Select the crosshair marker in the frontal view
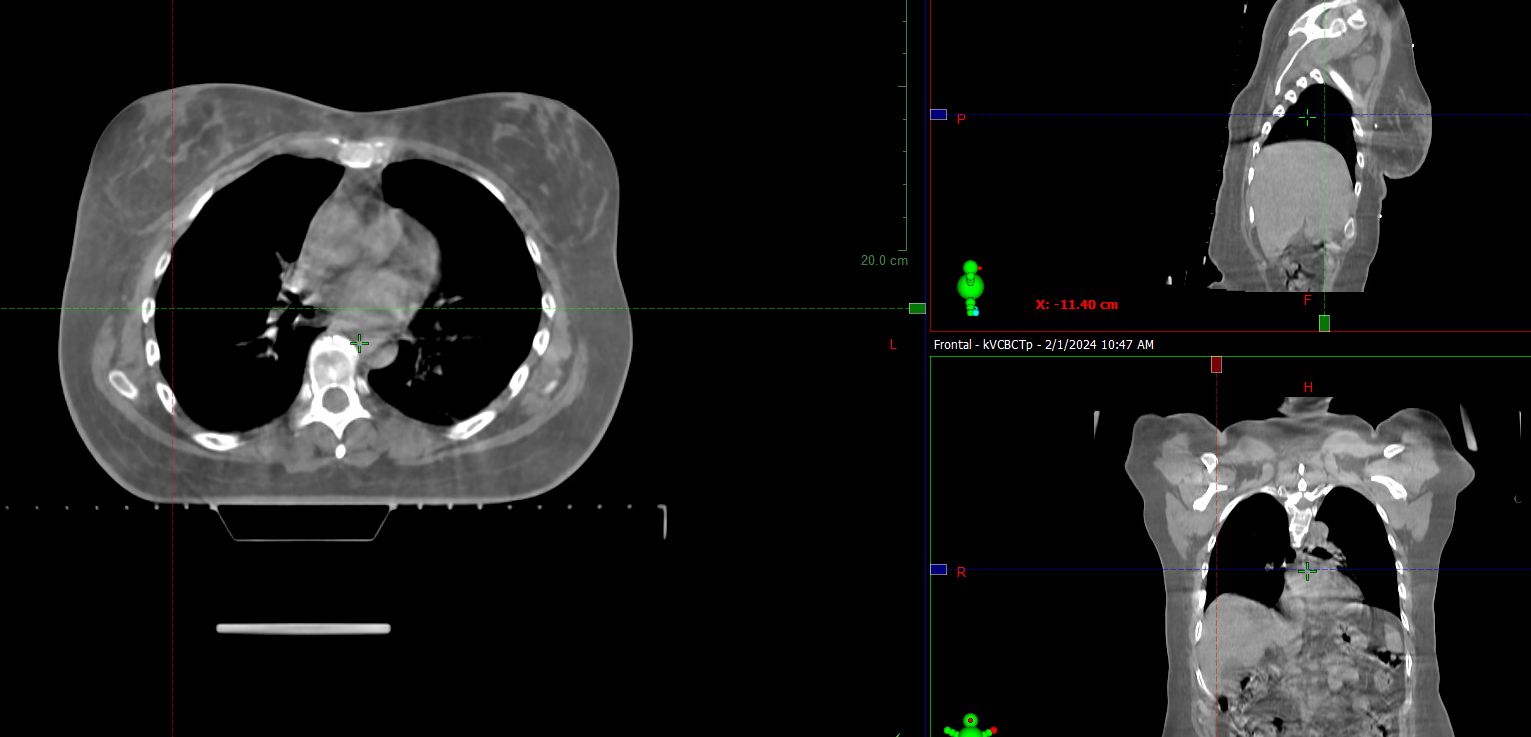 coord(1307,570)
